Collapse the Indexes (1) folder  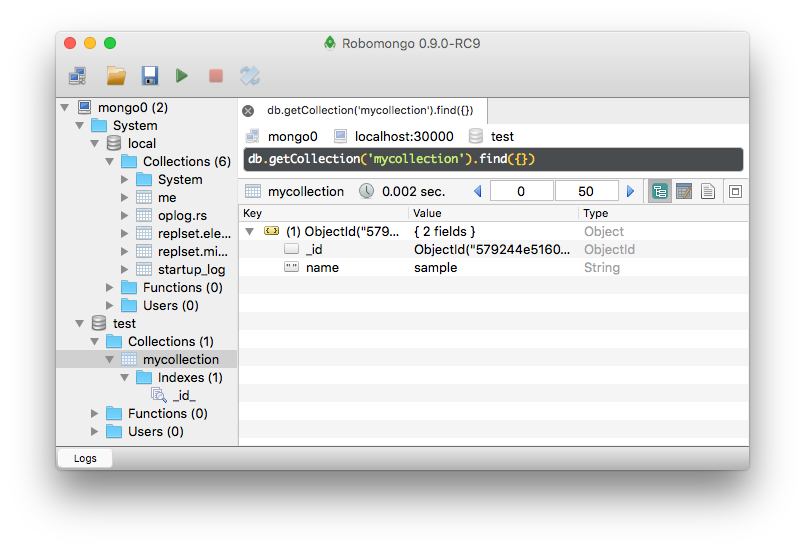point(124,377)
